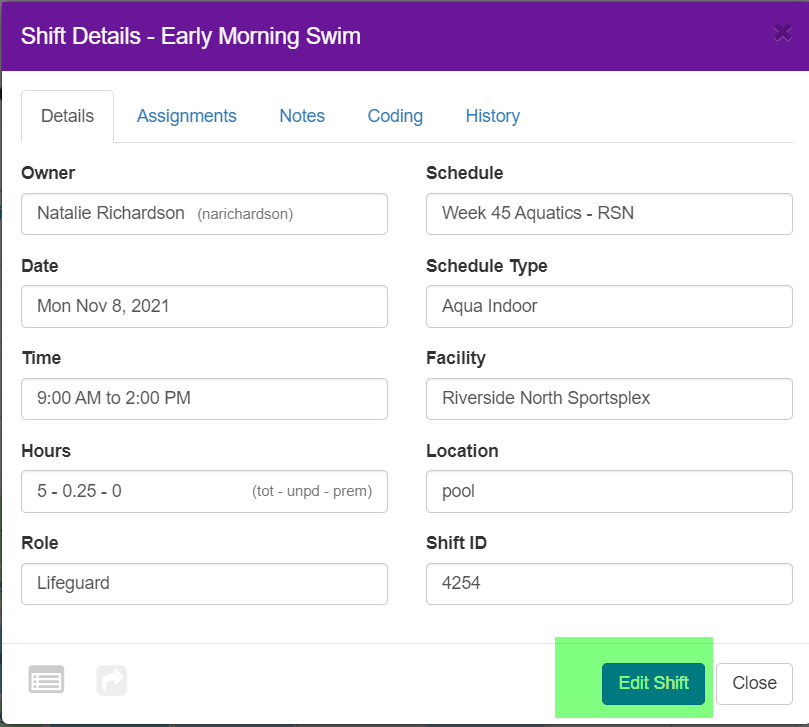The image size is (809, 727).
Task: Click the Edit Shift button
Action: click(x=653, y=683)
